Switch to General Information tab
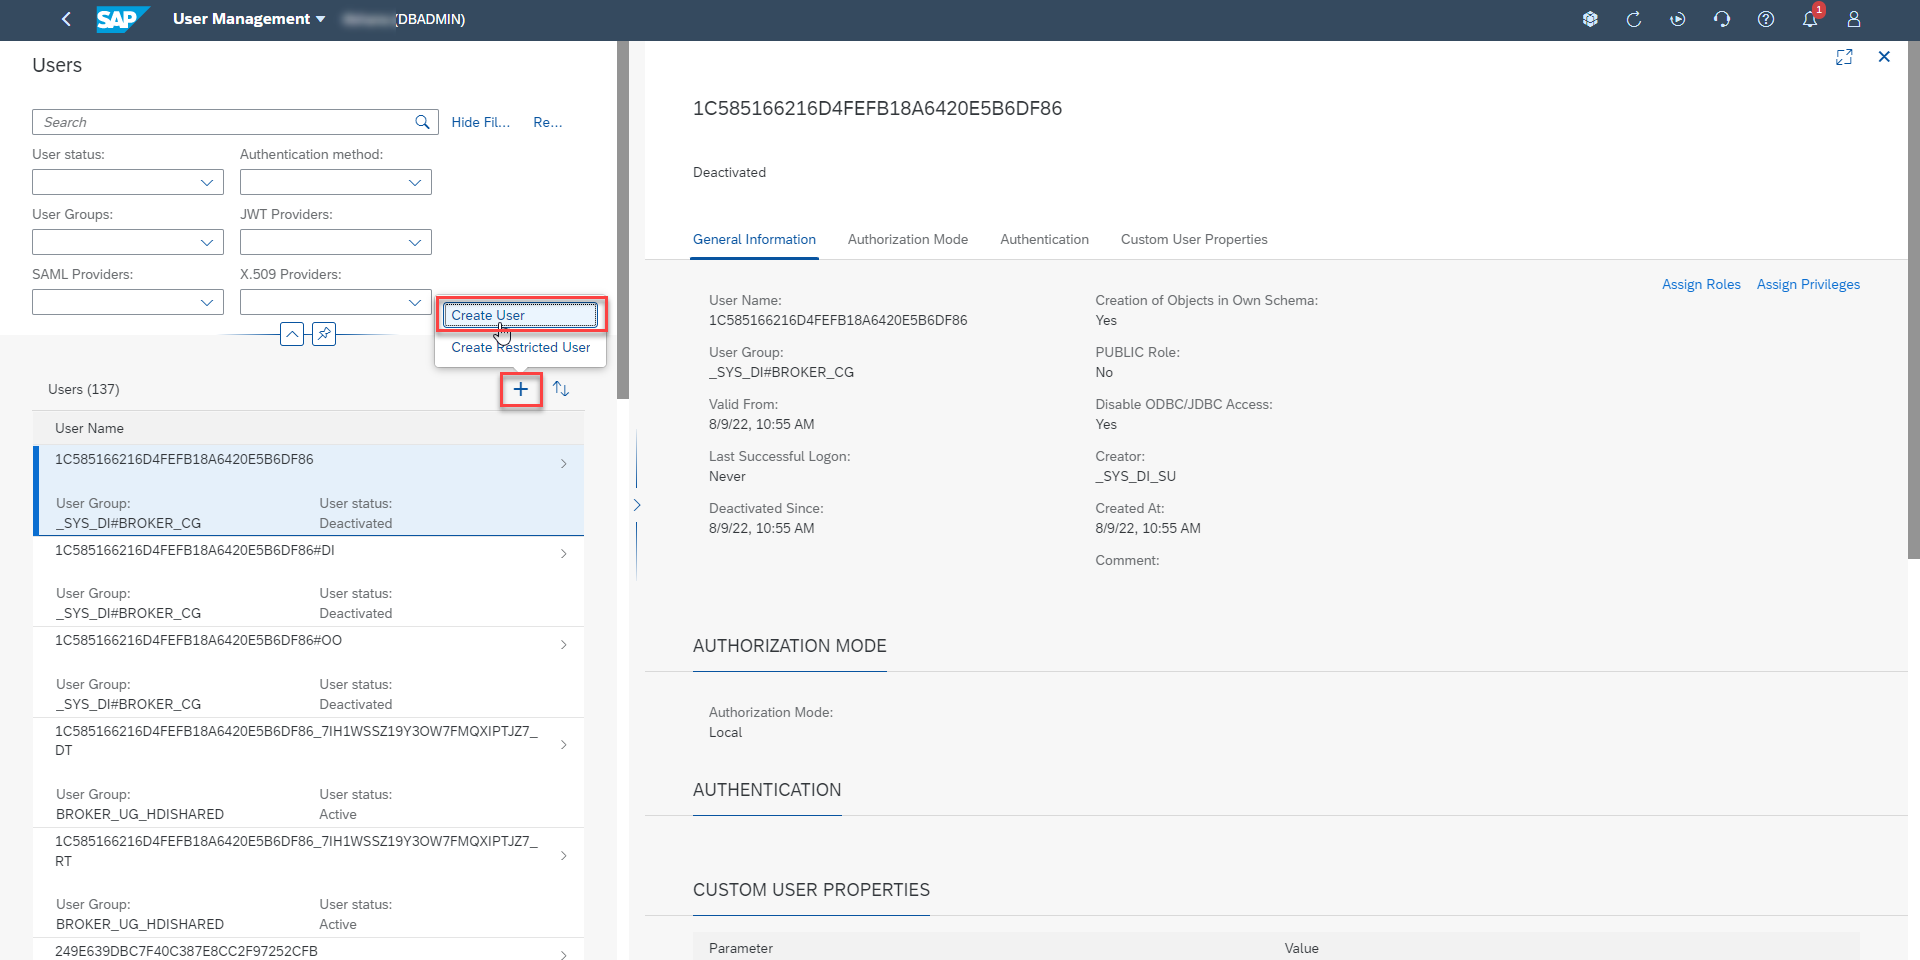Image resolution: width=1920 pixels, height=960 pixels. [x=754, y=240]
